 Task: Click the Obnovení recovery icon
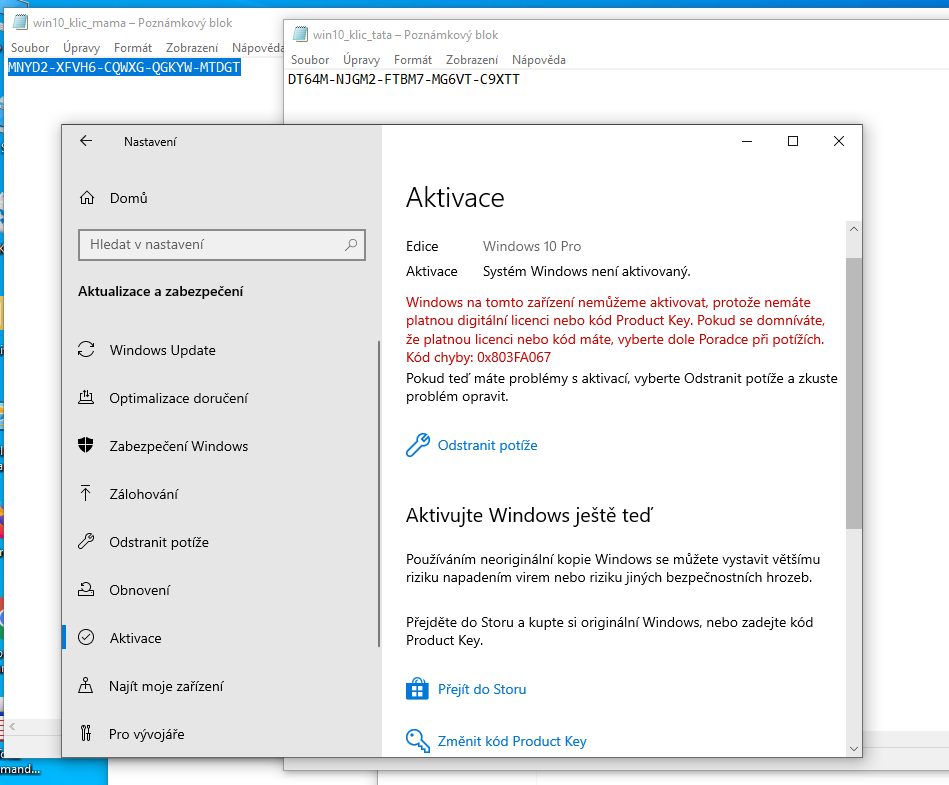click(86, 590)
